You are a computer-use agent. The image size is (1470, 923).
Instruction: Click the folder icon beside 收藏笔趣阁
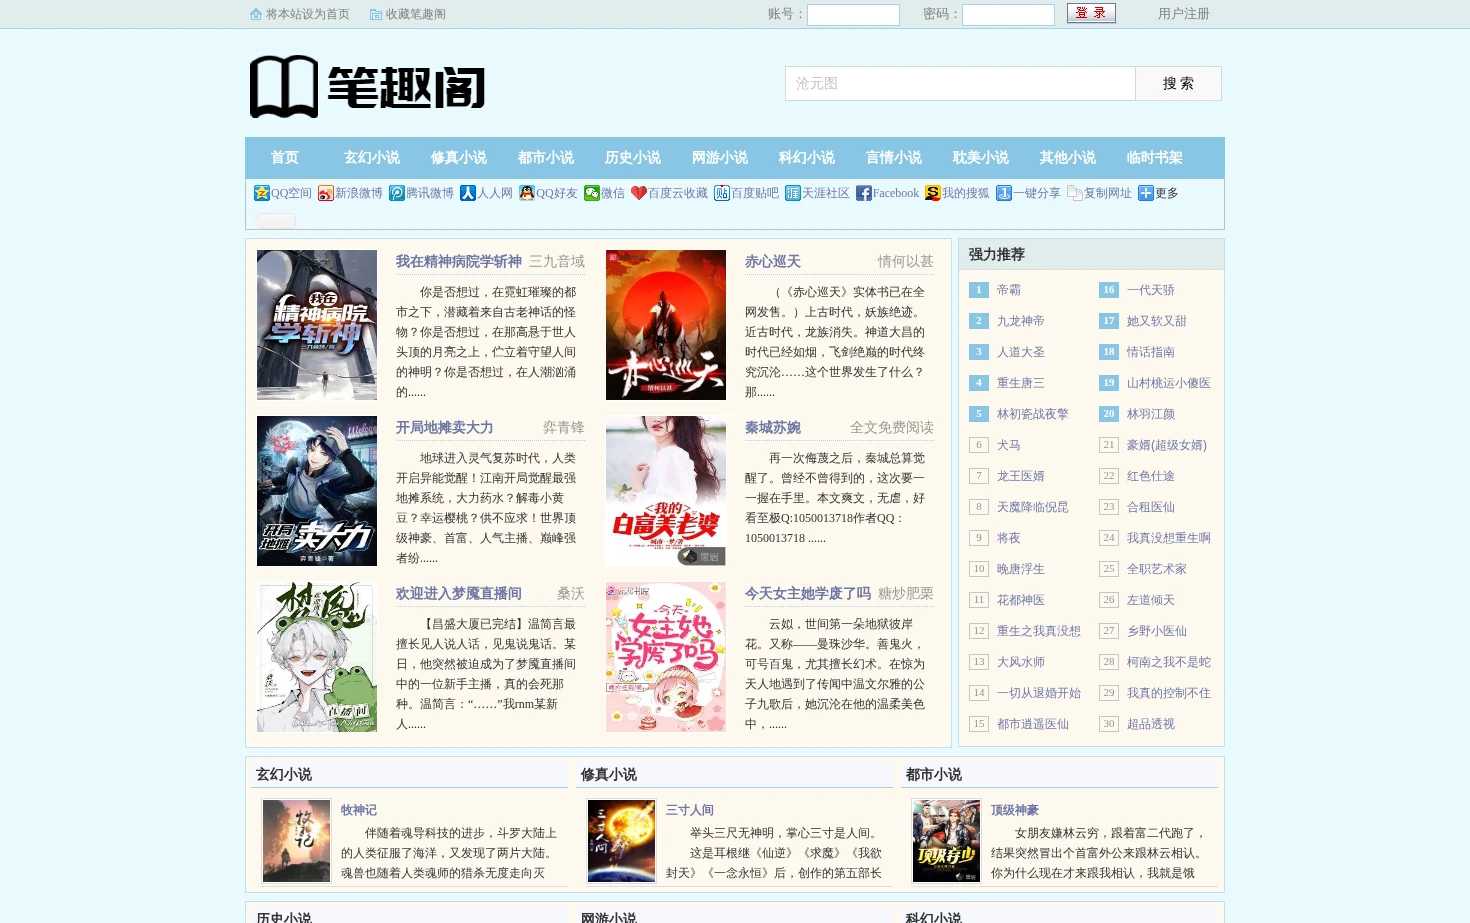pyautogui.click(x=376, y=14)
